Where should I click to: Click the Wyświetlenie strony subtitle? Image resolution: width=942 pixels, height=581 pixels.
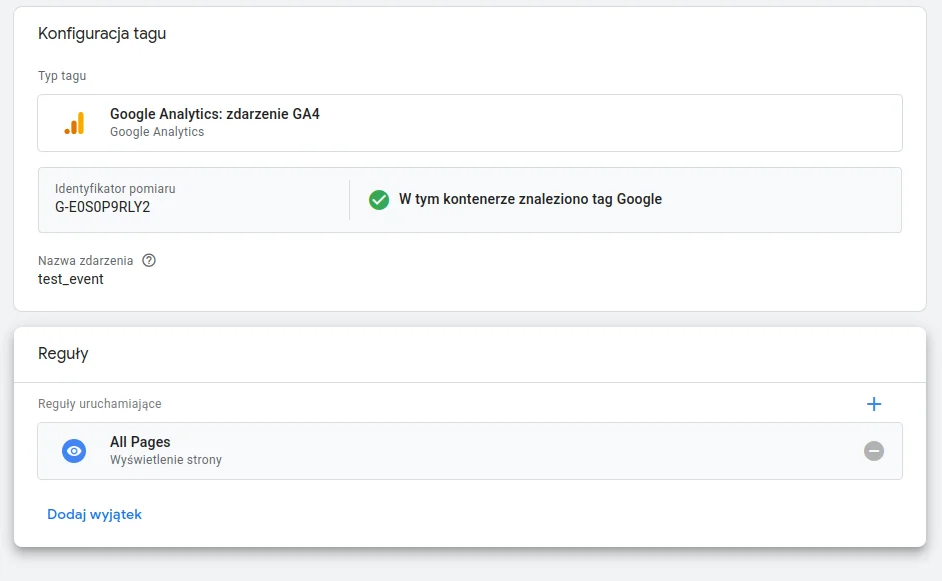166,460
